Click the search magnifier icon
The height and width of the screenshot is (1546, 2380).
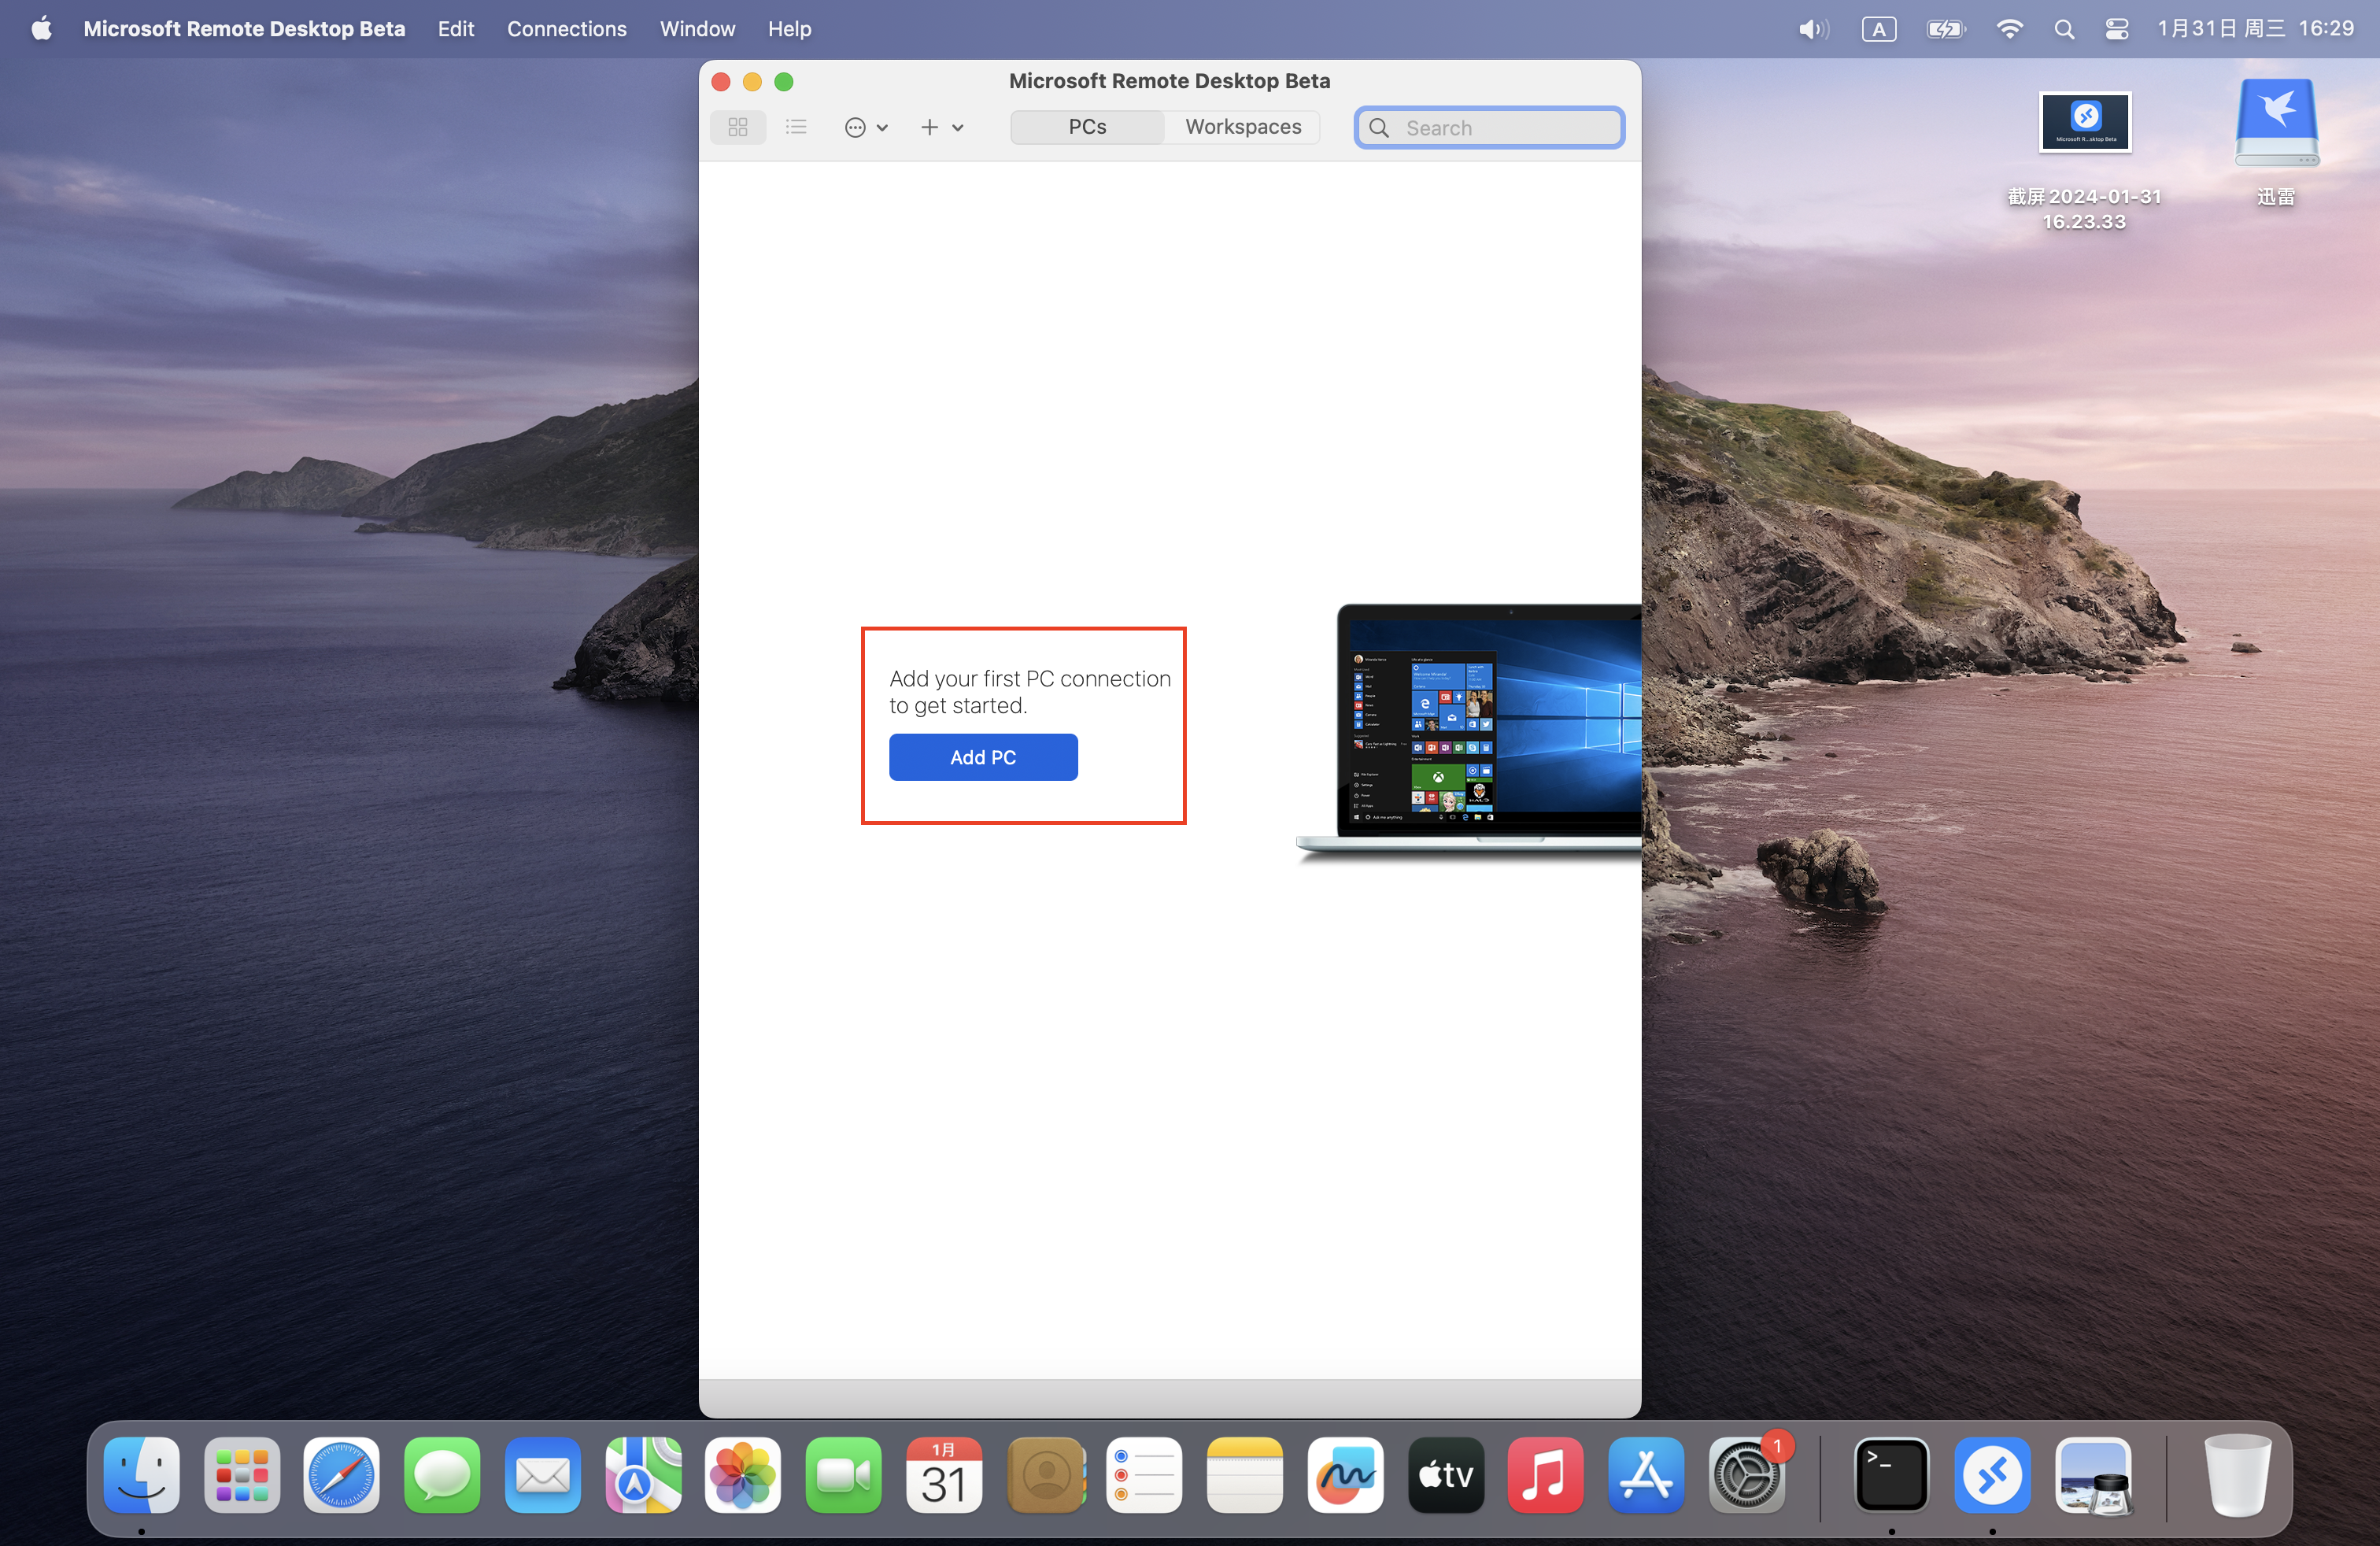tap(1378, 127)
